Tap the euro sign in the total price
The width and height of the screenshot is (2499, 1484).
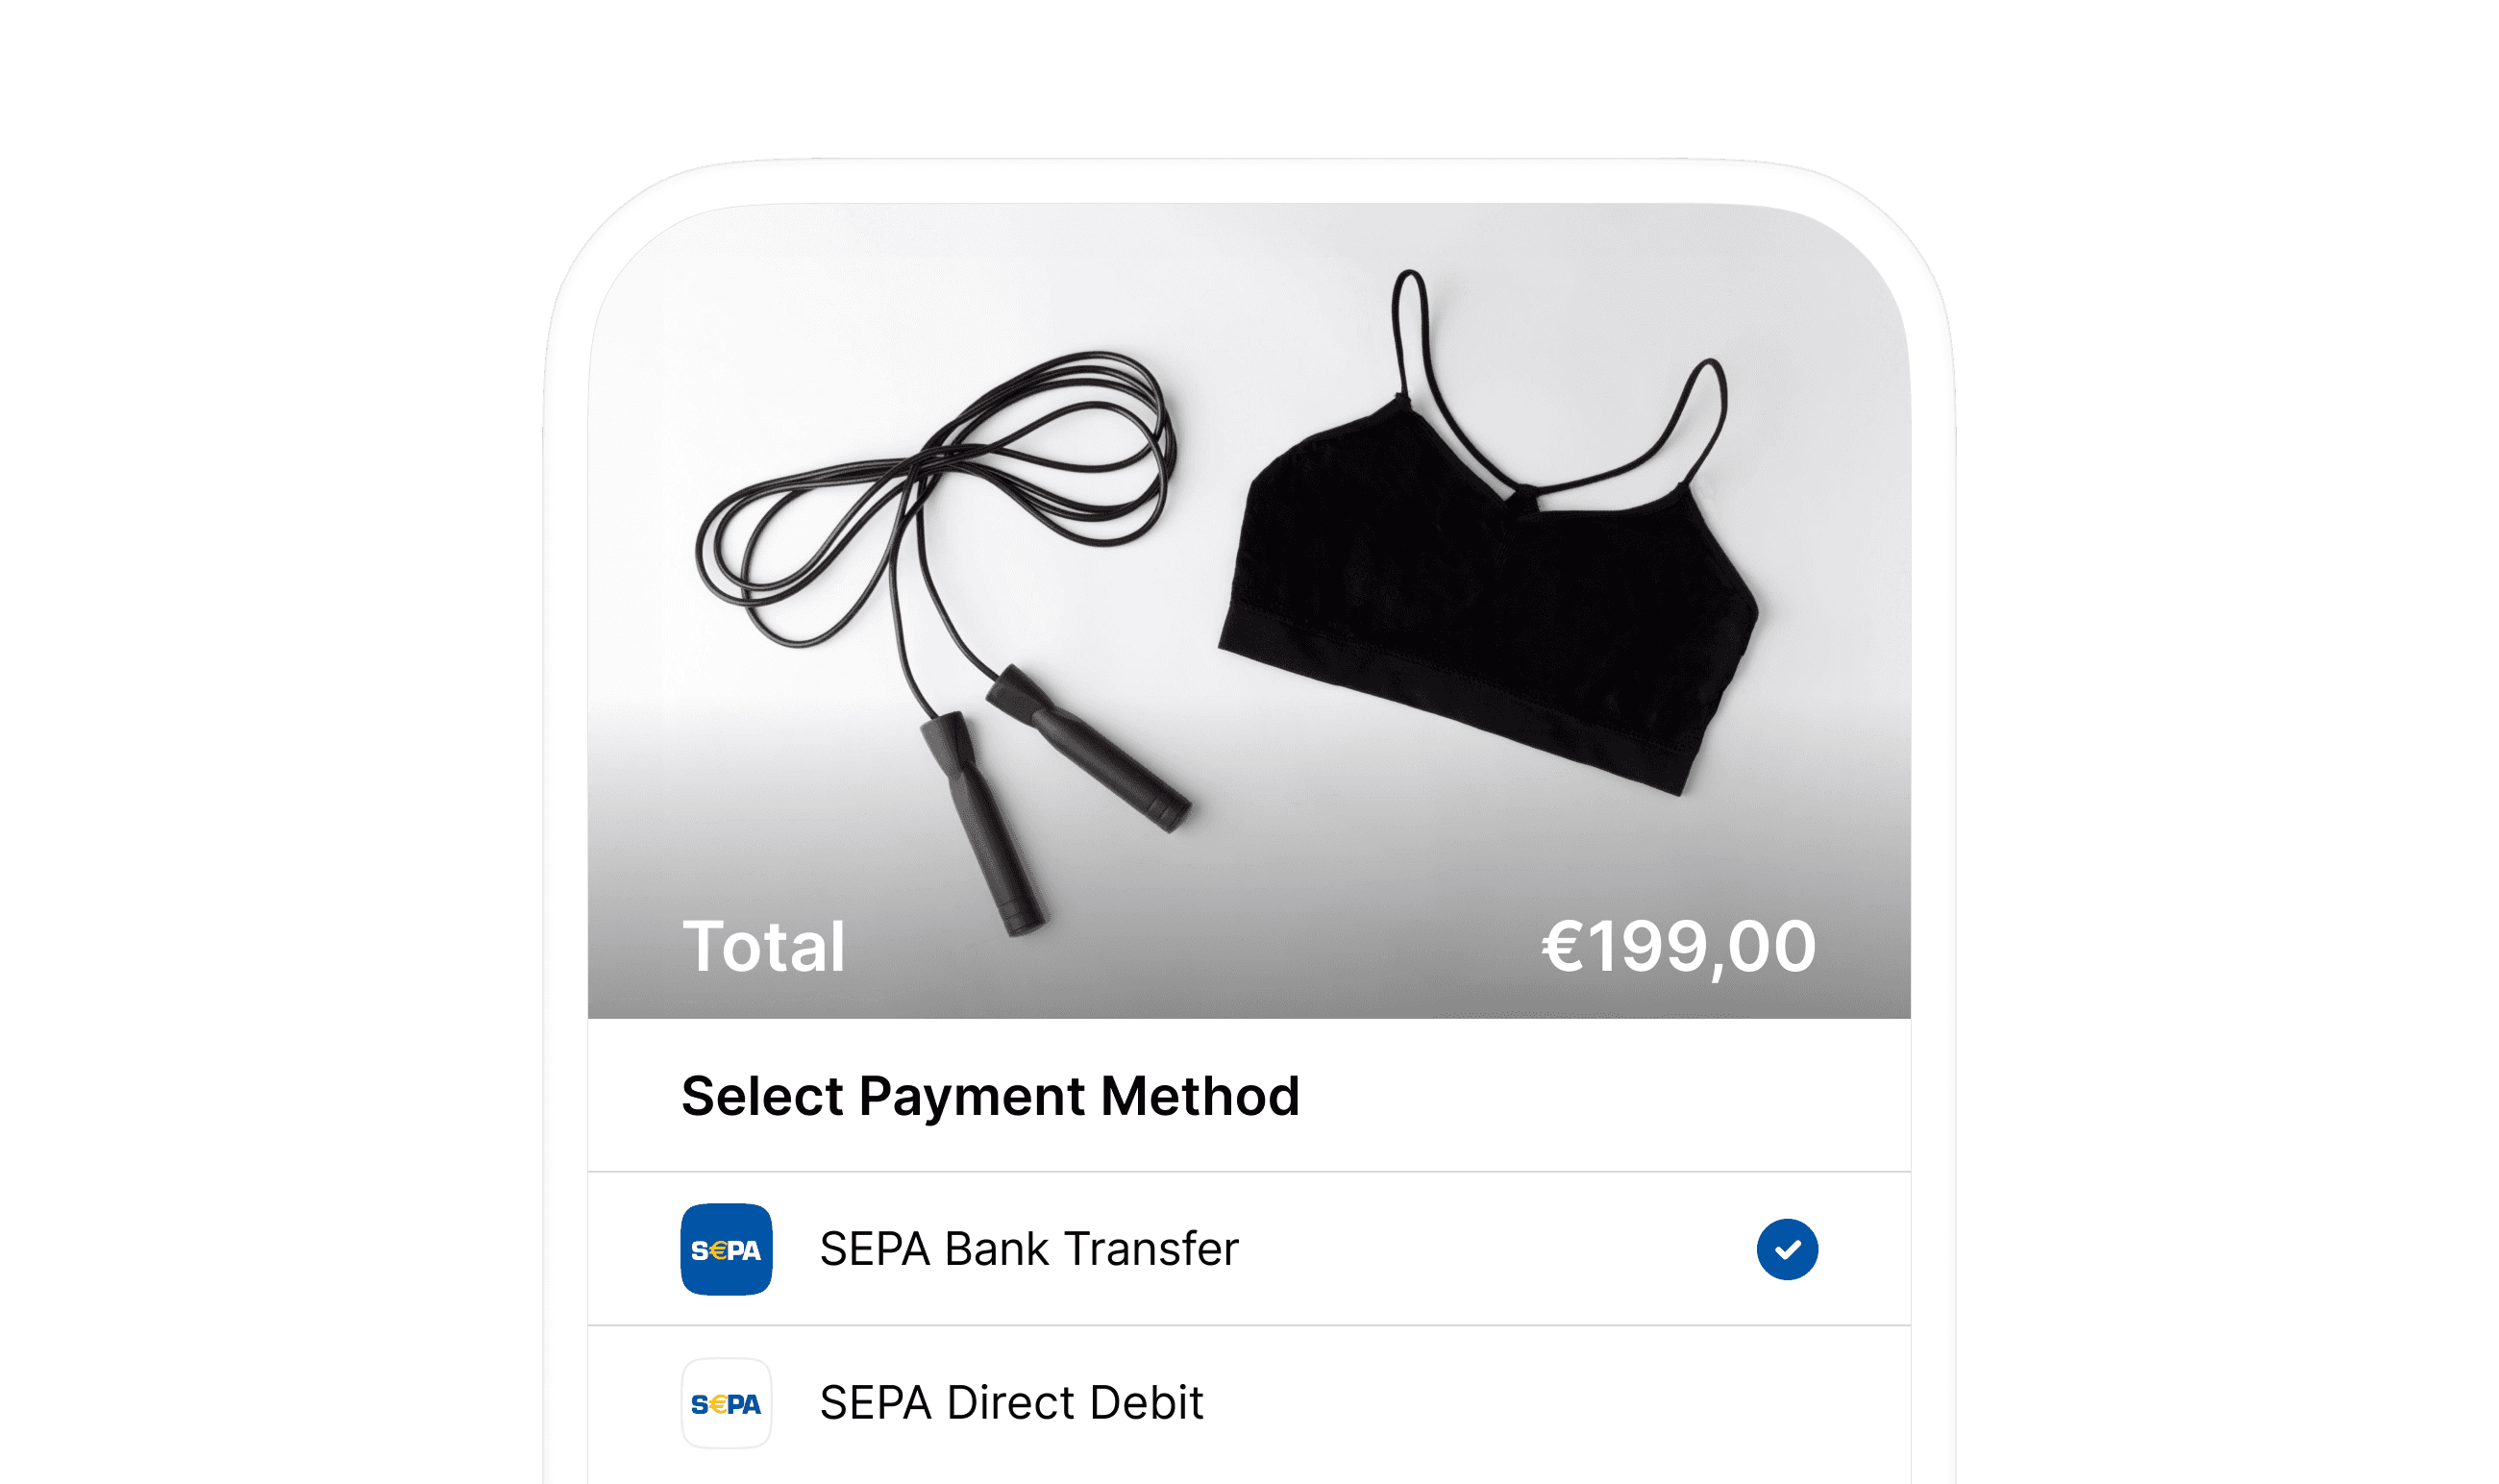point(1563,946)
